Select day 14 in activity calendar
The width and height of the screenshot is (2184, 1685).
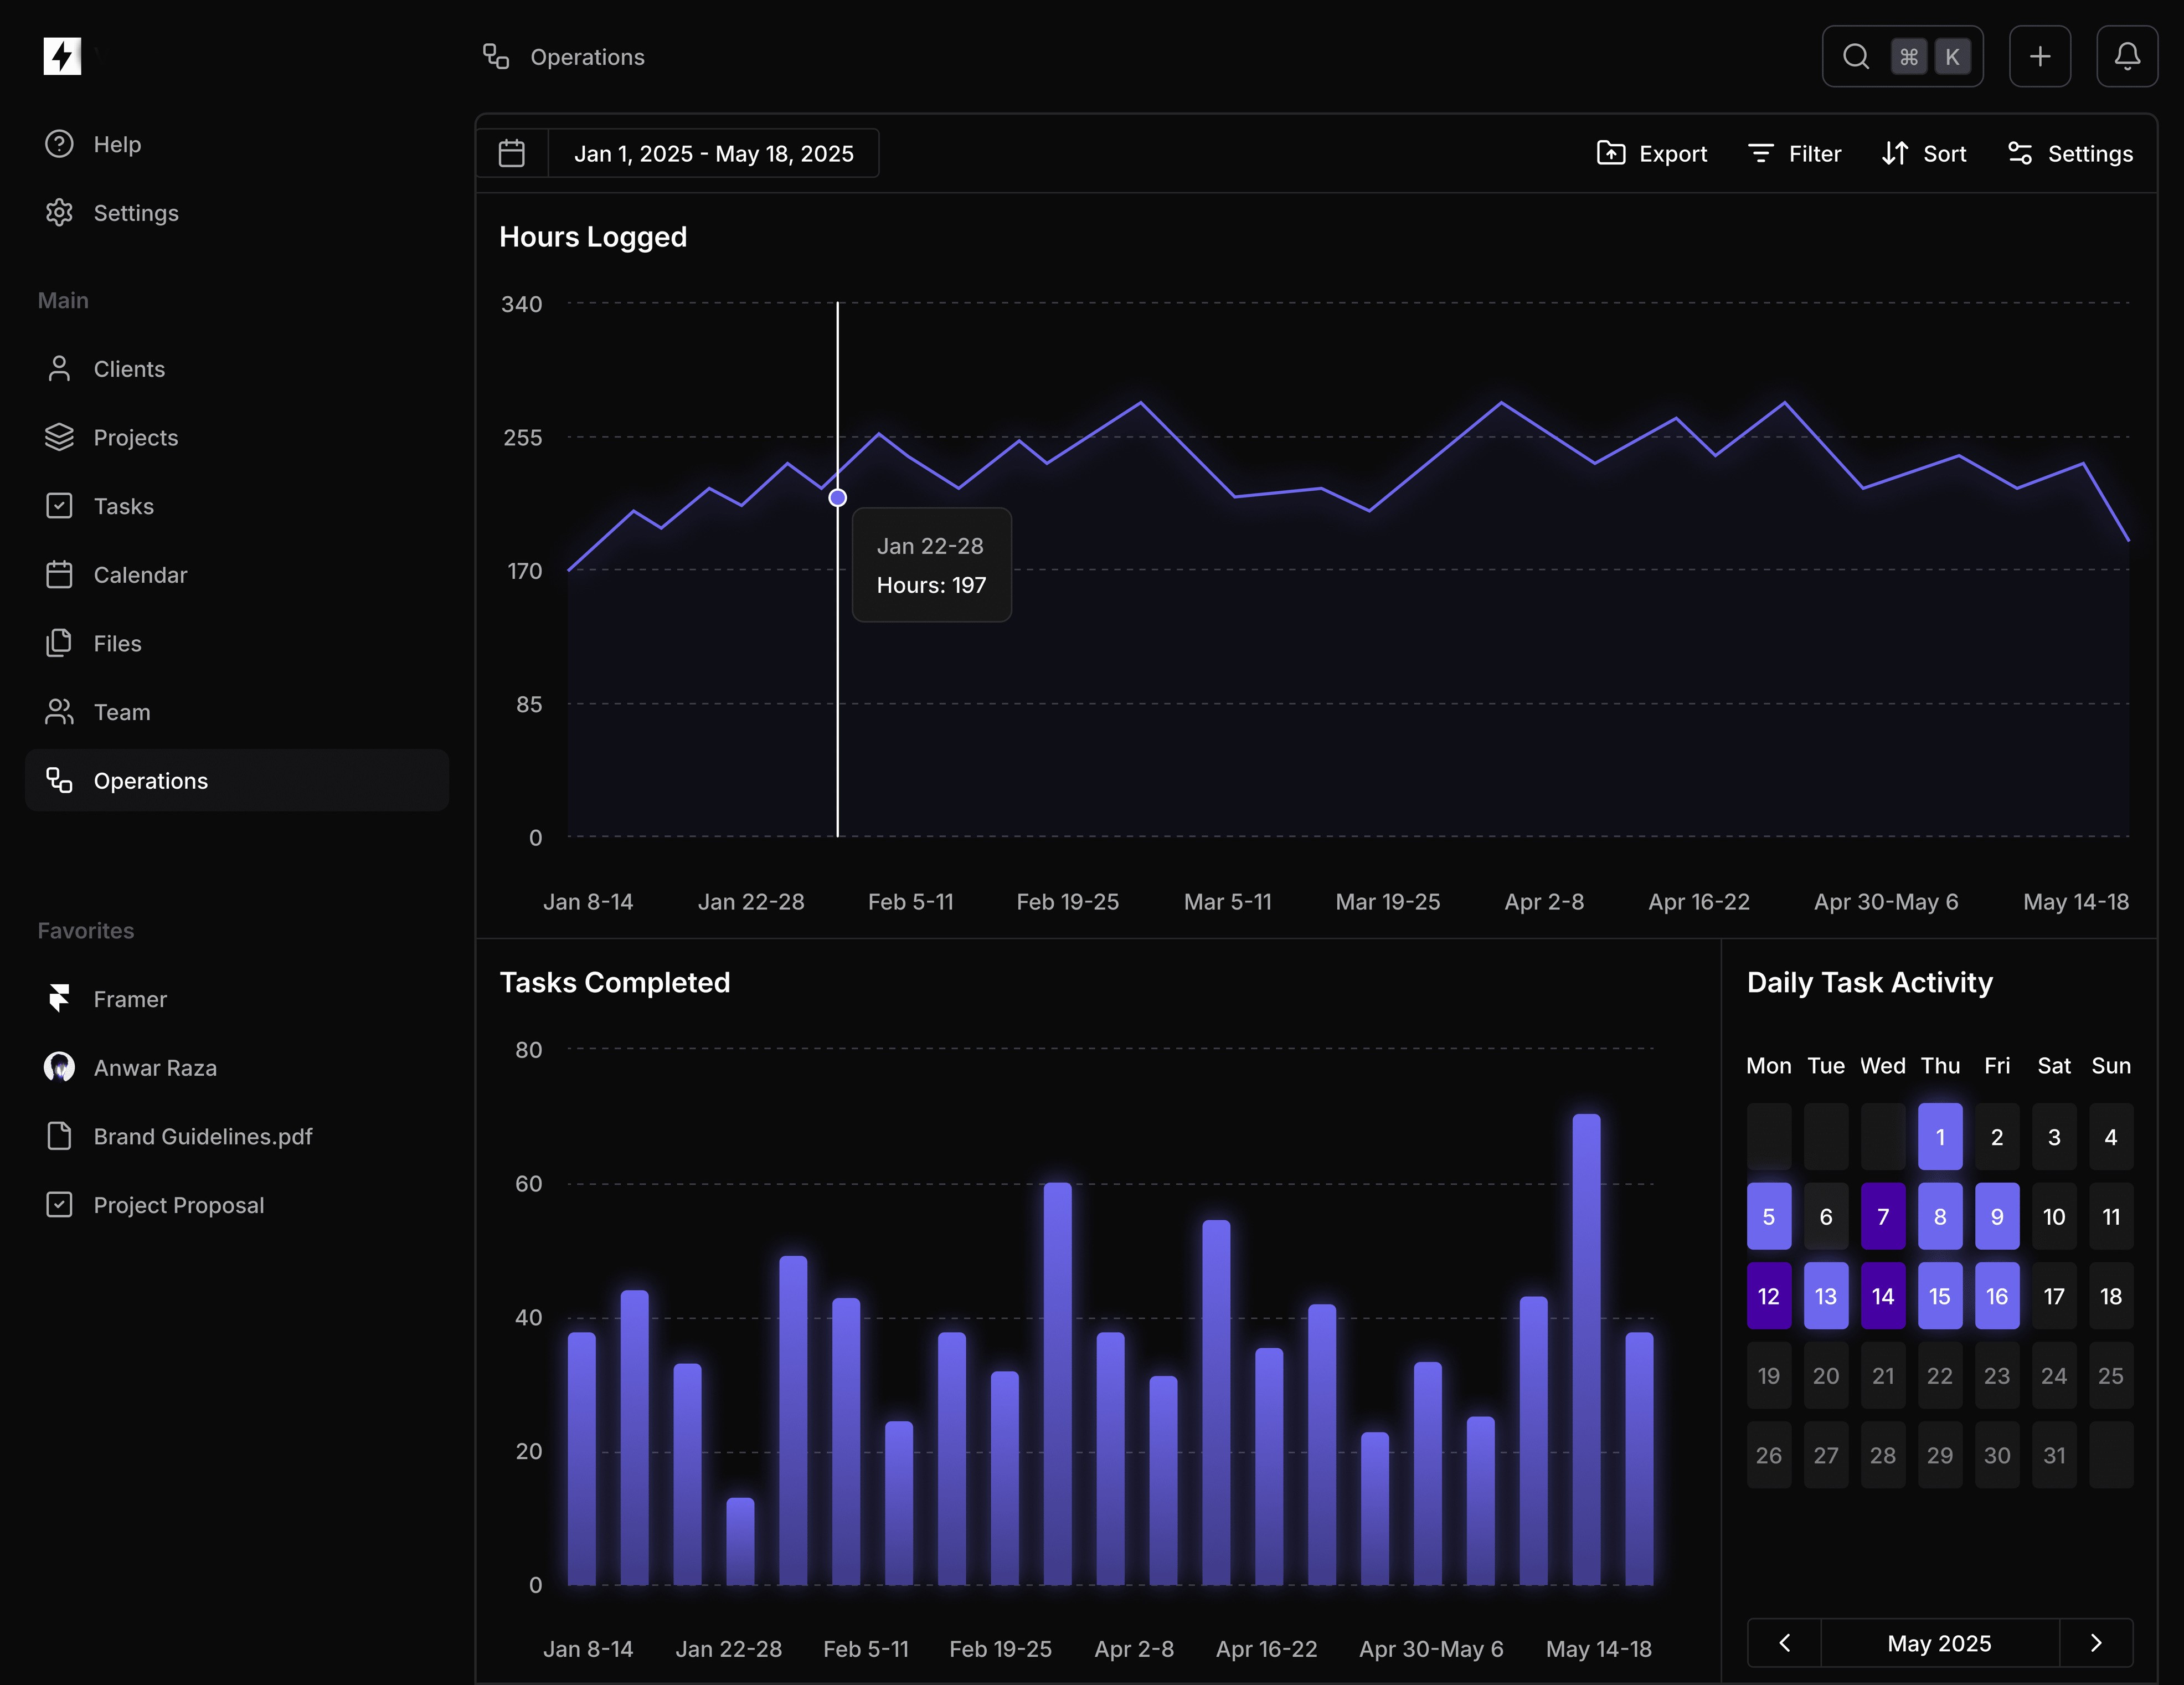tap(1882, 1296)
